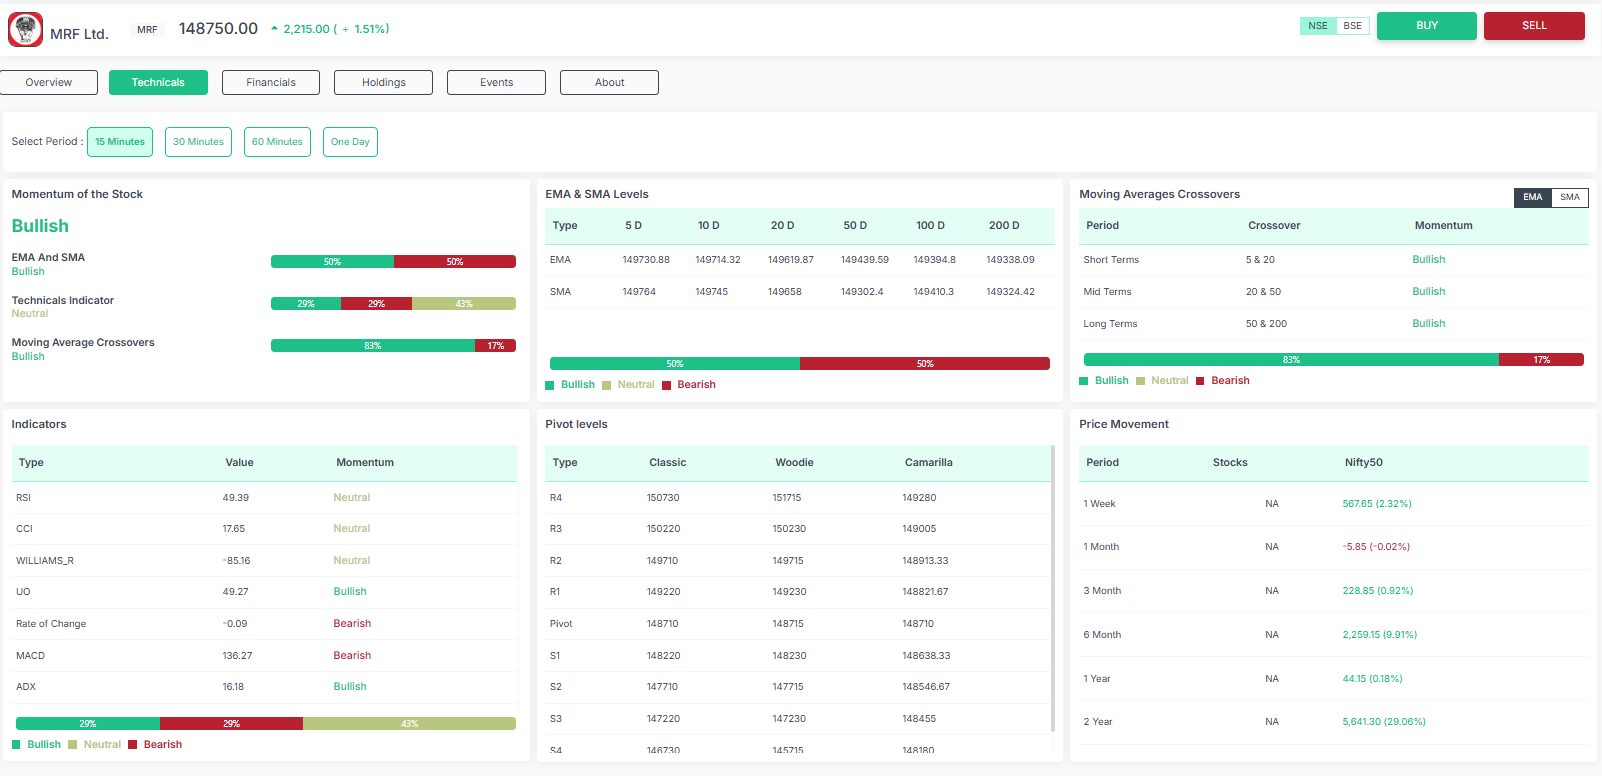
Task: Open the Technicals tab
Action: pyautogui.click(x=158, y=82)
